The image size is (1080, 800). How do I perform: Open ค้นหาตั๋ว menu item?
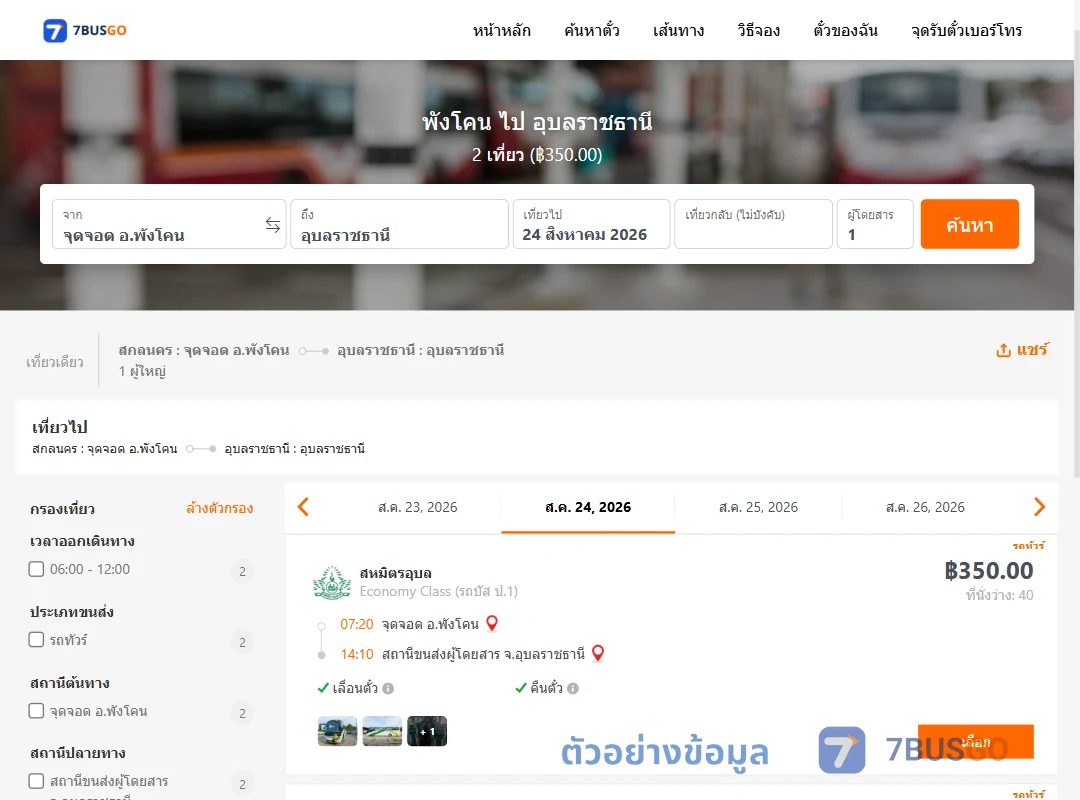coord(592,30)
